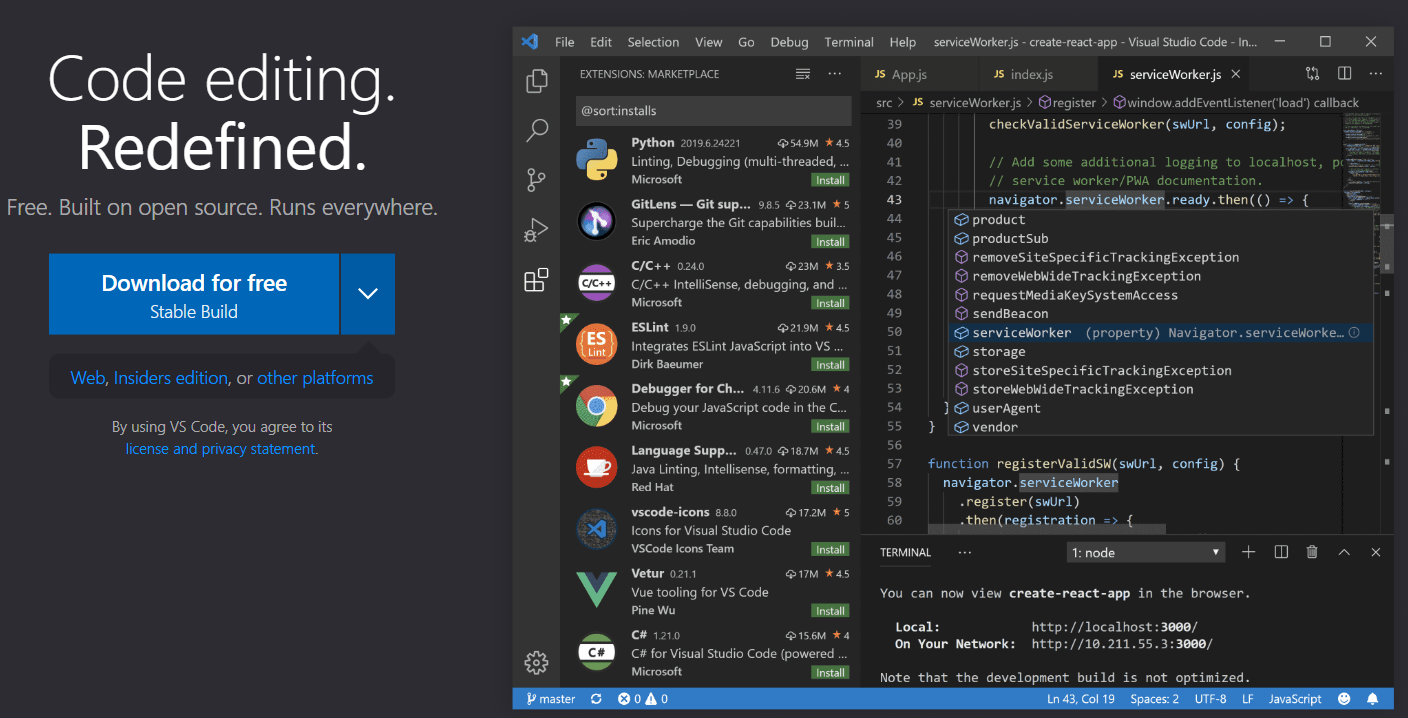1408x718 pixels.
Task: Open the Debug menu
Action: tap(789, 42)
